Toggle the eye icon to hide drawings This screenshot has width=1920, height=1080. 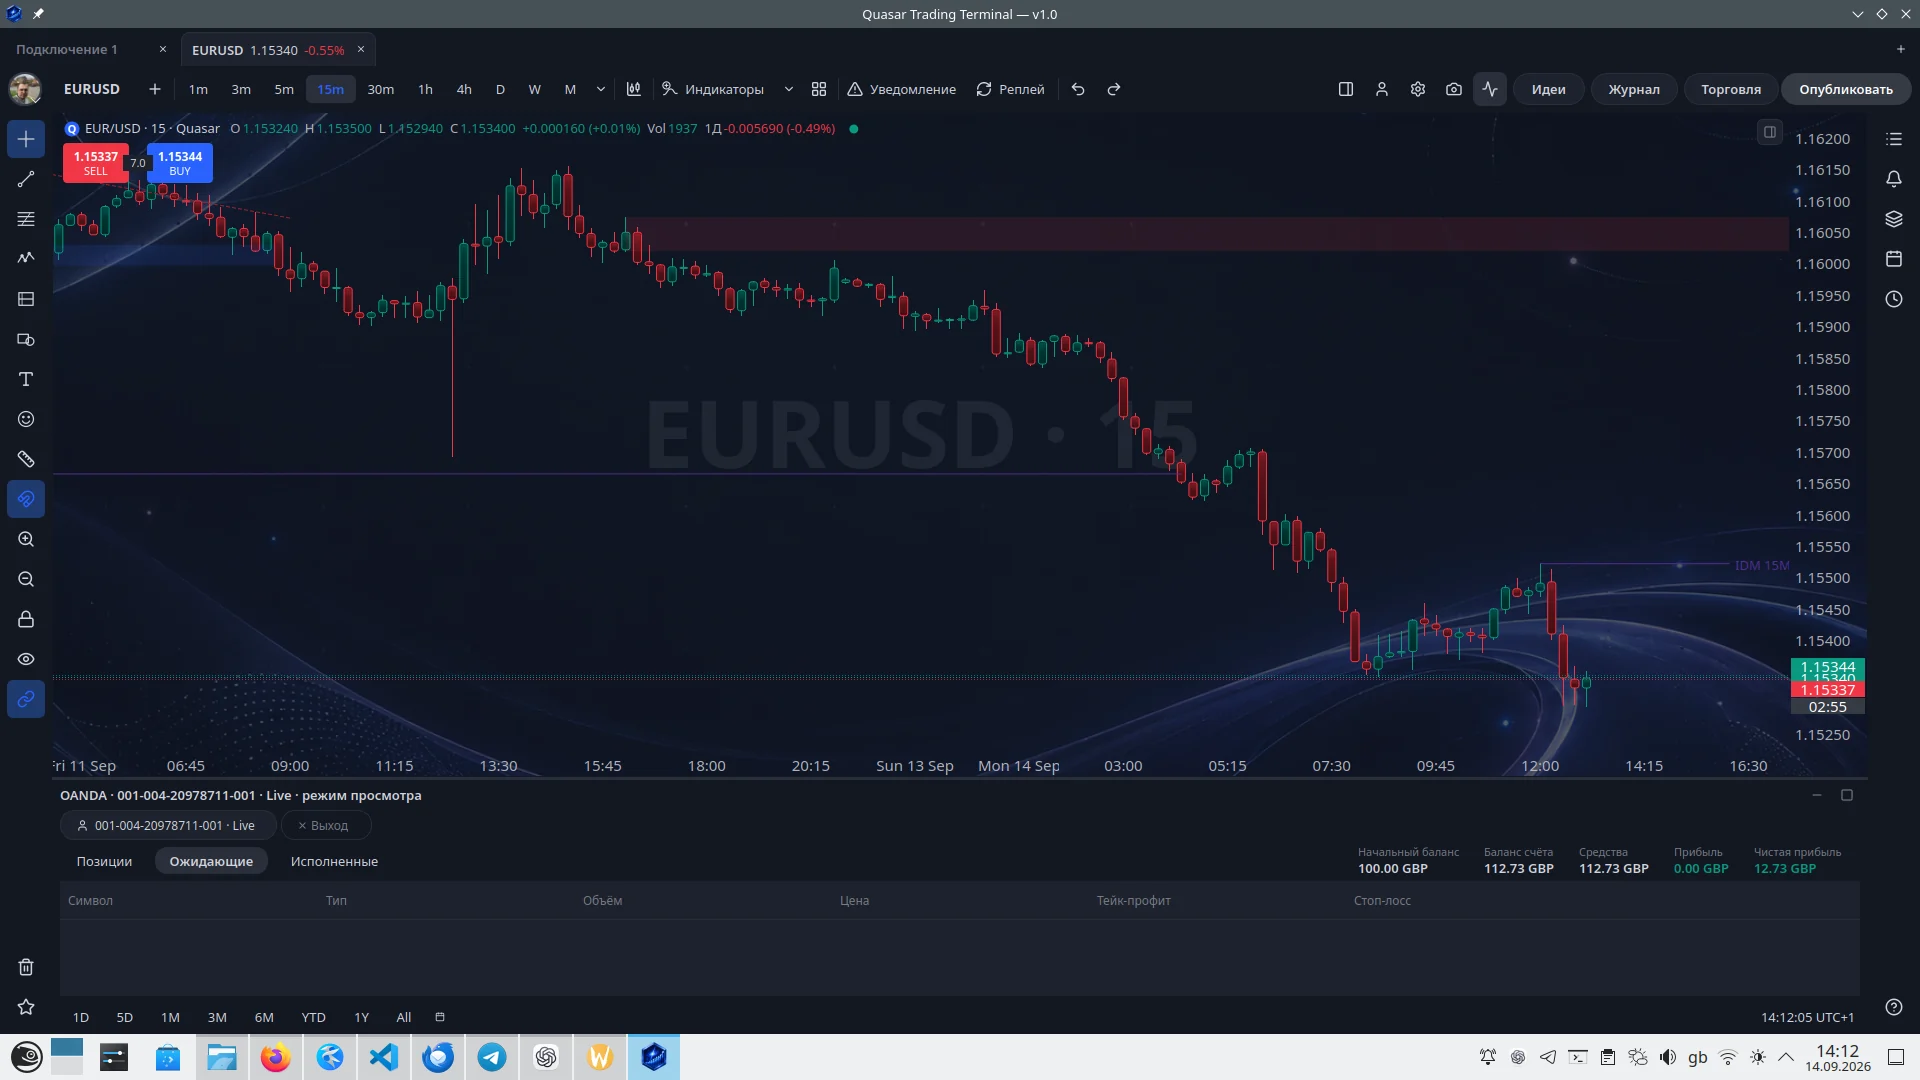point(26,659)
